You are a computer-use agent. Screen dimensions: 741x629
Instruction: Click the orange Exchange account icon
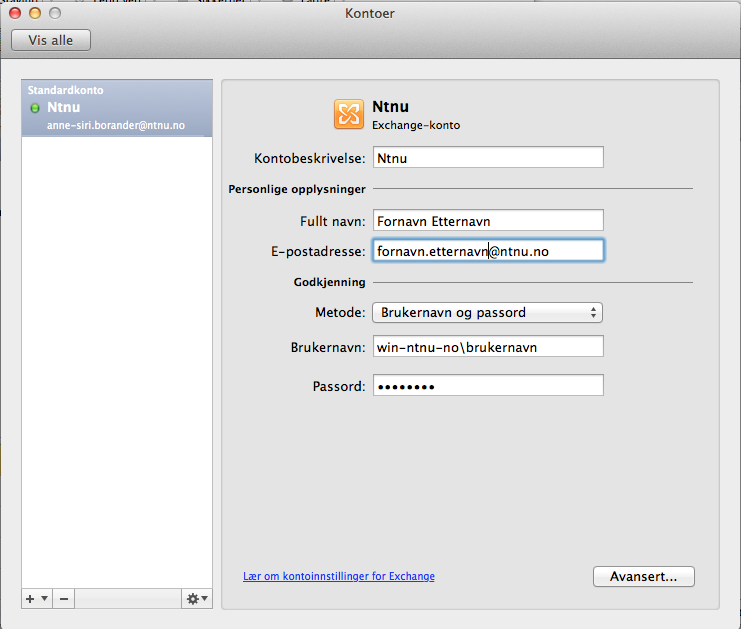349,114
